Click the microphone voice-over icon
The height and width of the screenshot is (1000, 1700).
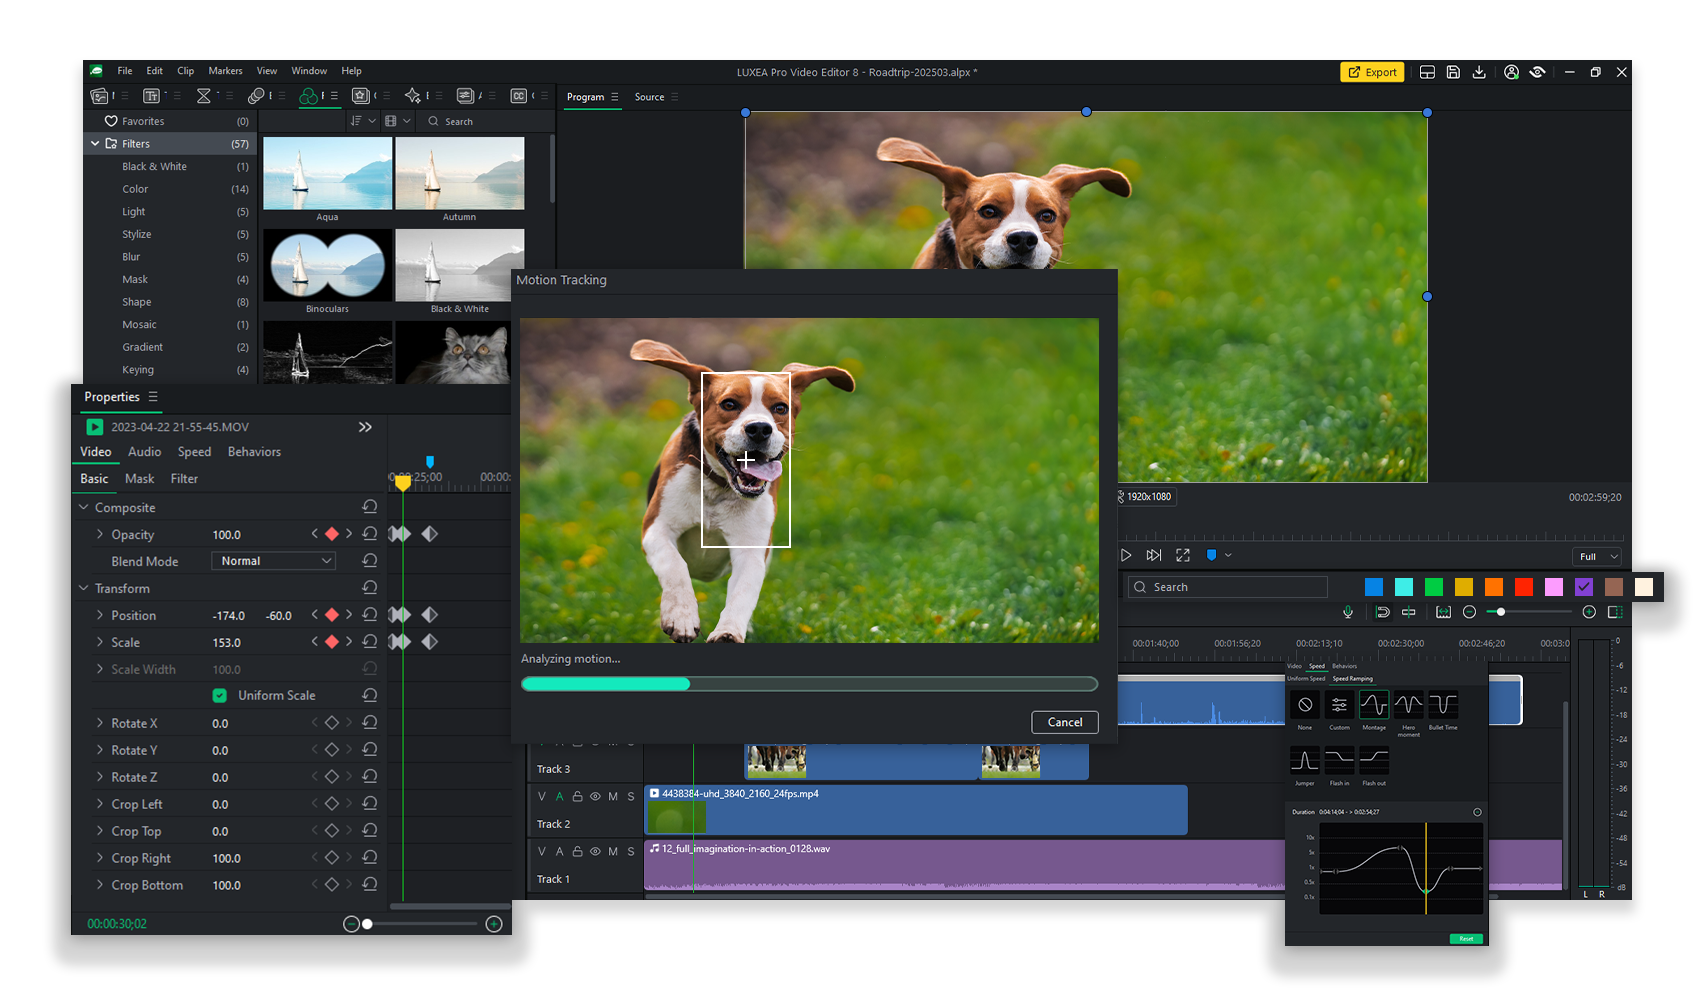1348,612
